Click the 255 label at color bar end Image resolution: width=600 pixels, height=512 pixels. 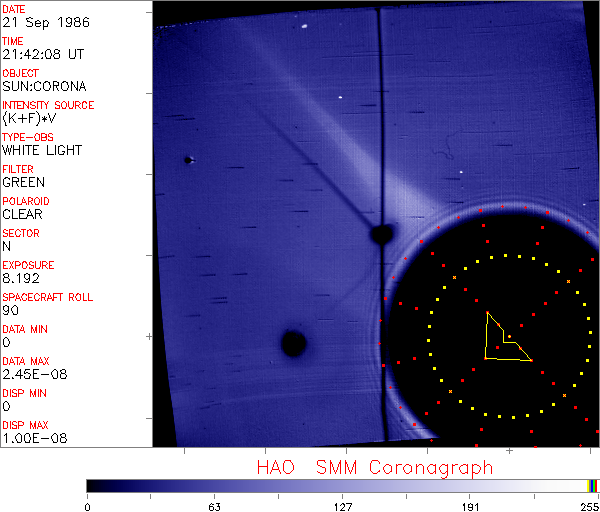587,505
